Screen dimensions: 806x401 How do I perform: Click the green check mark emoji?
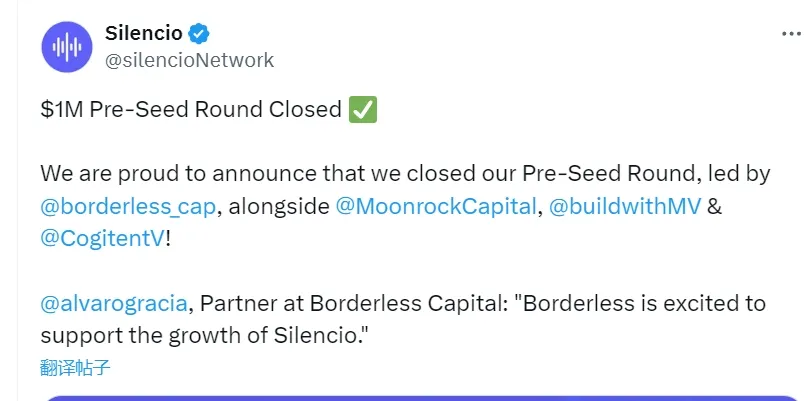click(362, 109)
